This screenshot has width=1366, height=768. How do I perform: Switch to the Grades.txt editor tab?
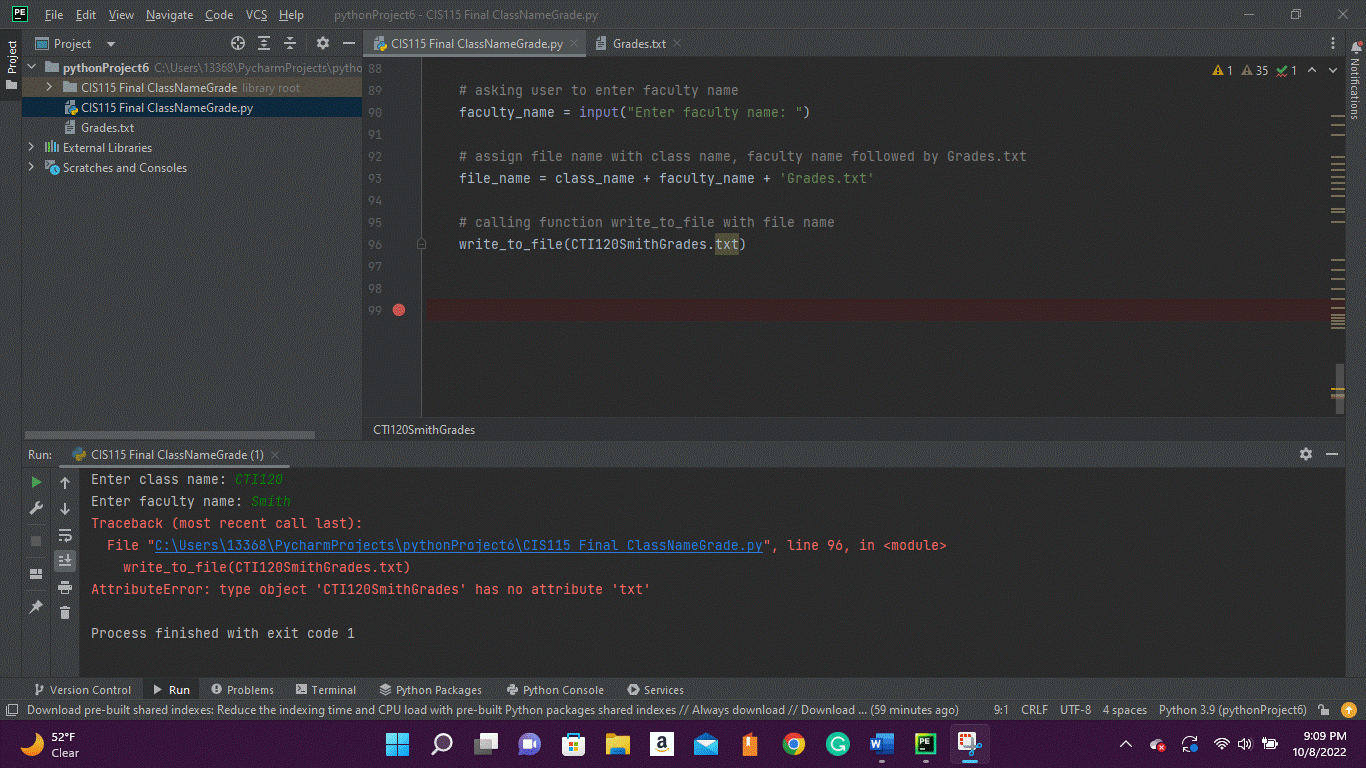coord(638,44)
